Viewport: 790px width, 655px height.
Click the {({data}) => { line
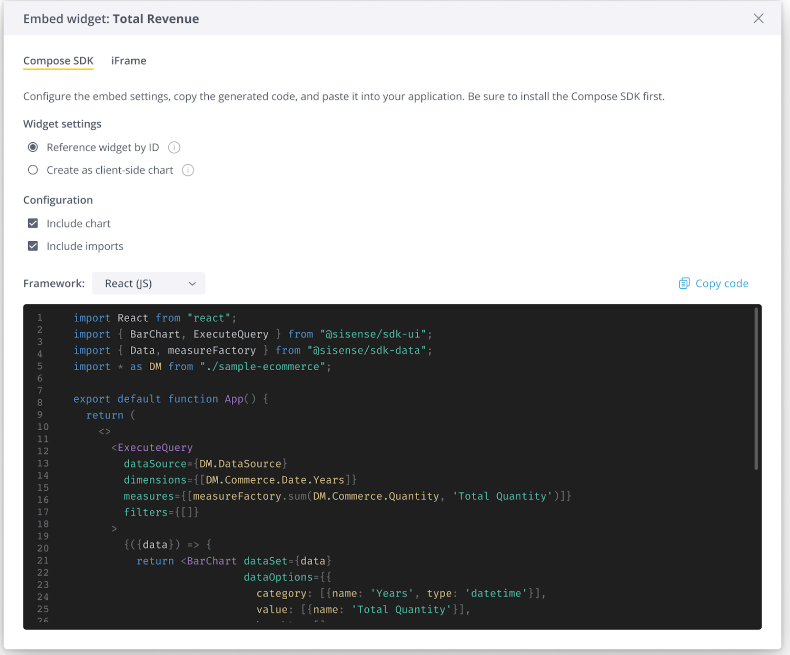168,545
